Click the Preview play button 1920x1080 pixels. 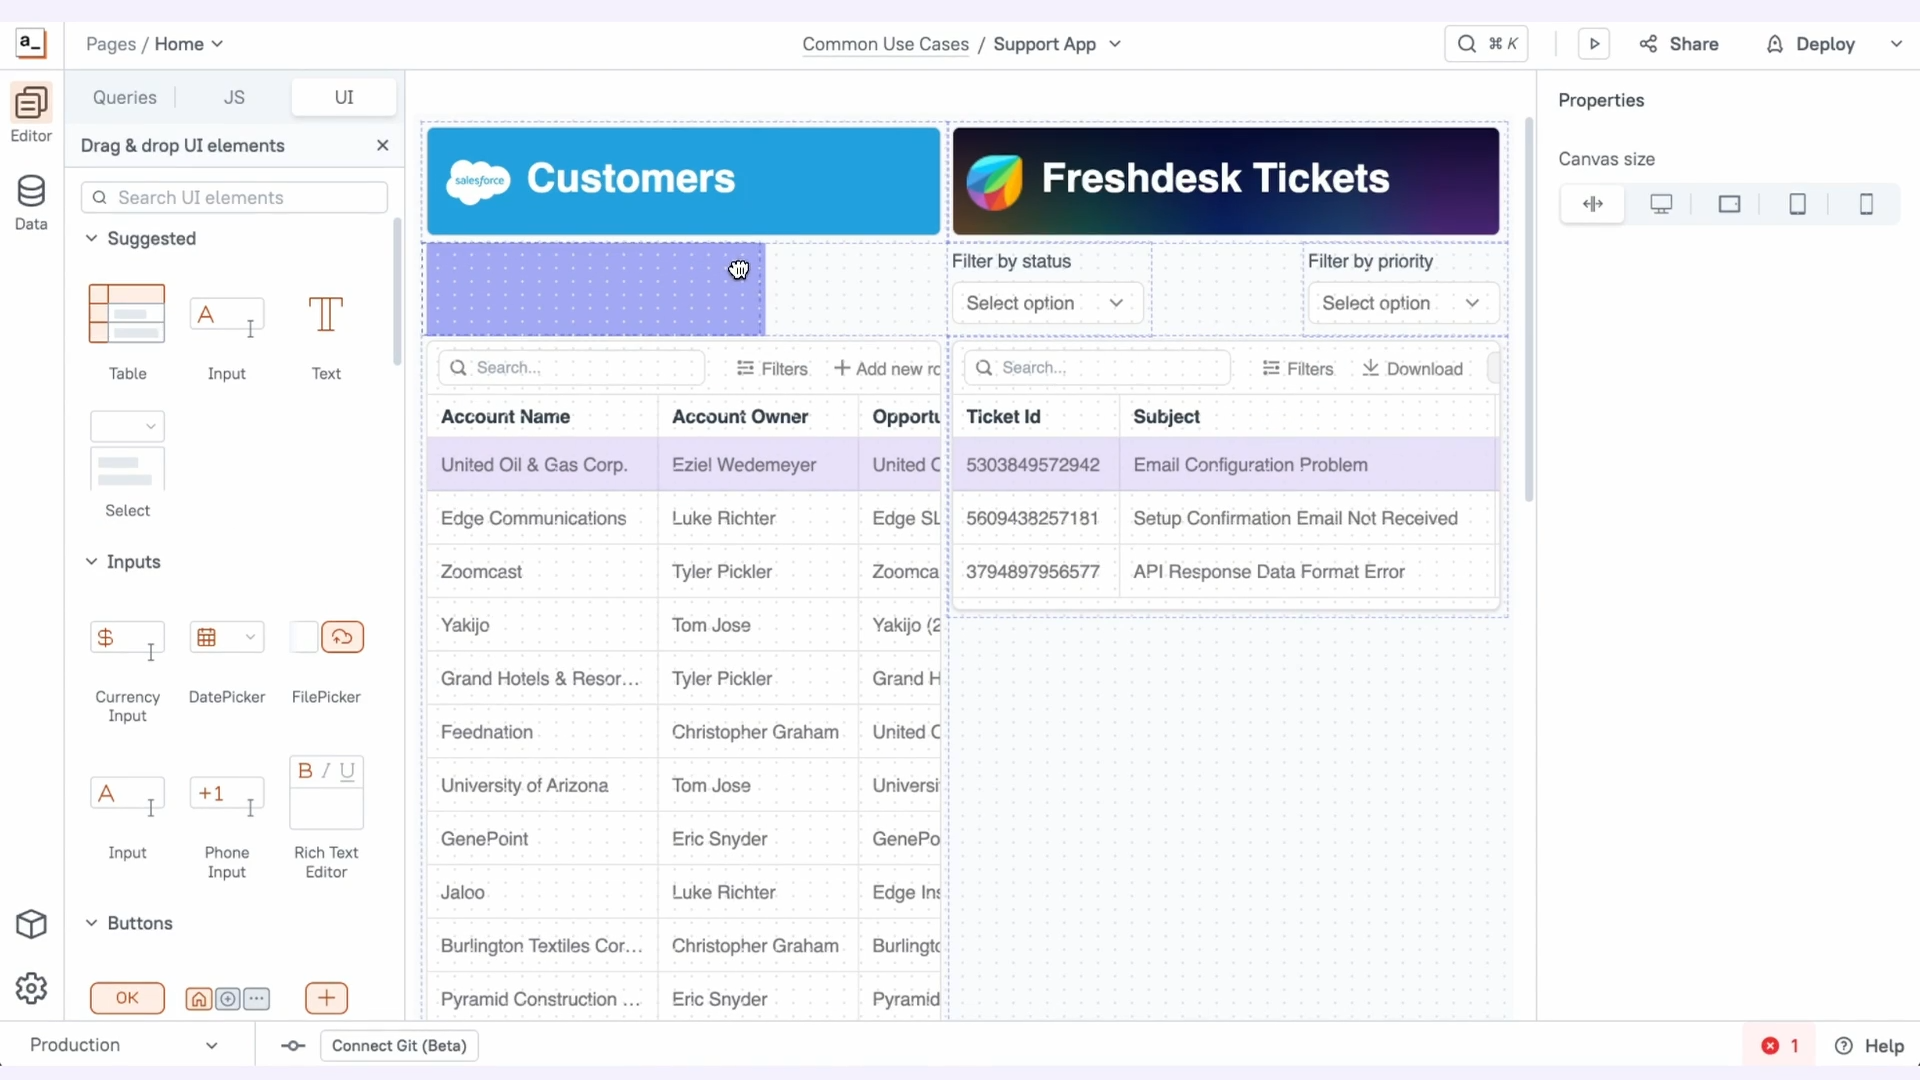click(x=1594, y=44)
